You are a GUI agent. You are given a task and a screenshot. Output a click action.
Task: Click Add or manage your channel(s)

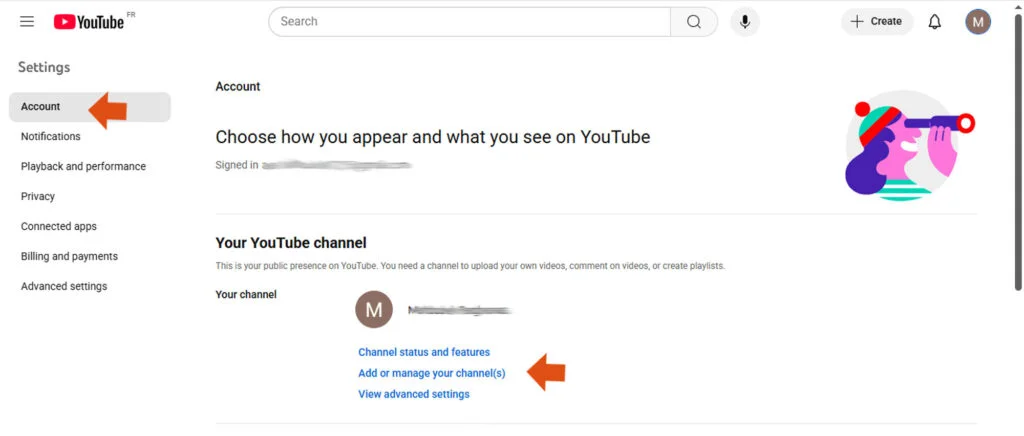(432, 374)
